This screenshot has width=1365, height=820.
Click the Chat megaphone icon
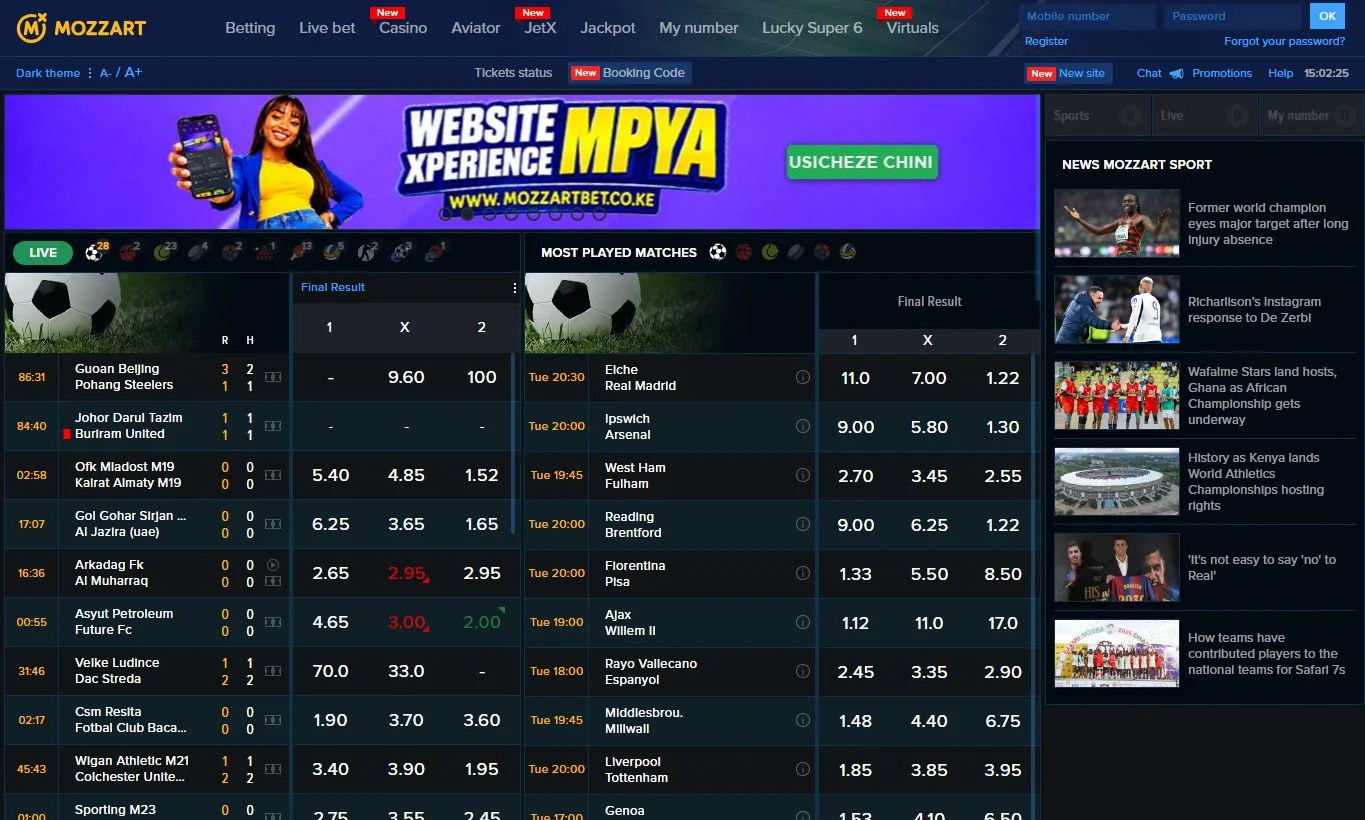point(1177,73)
